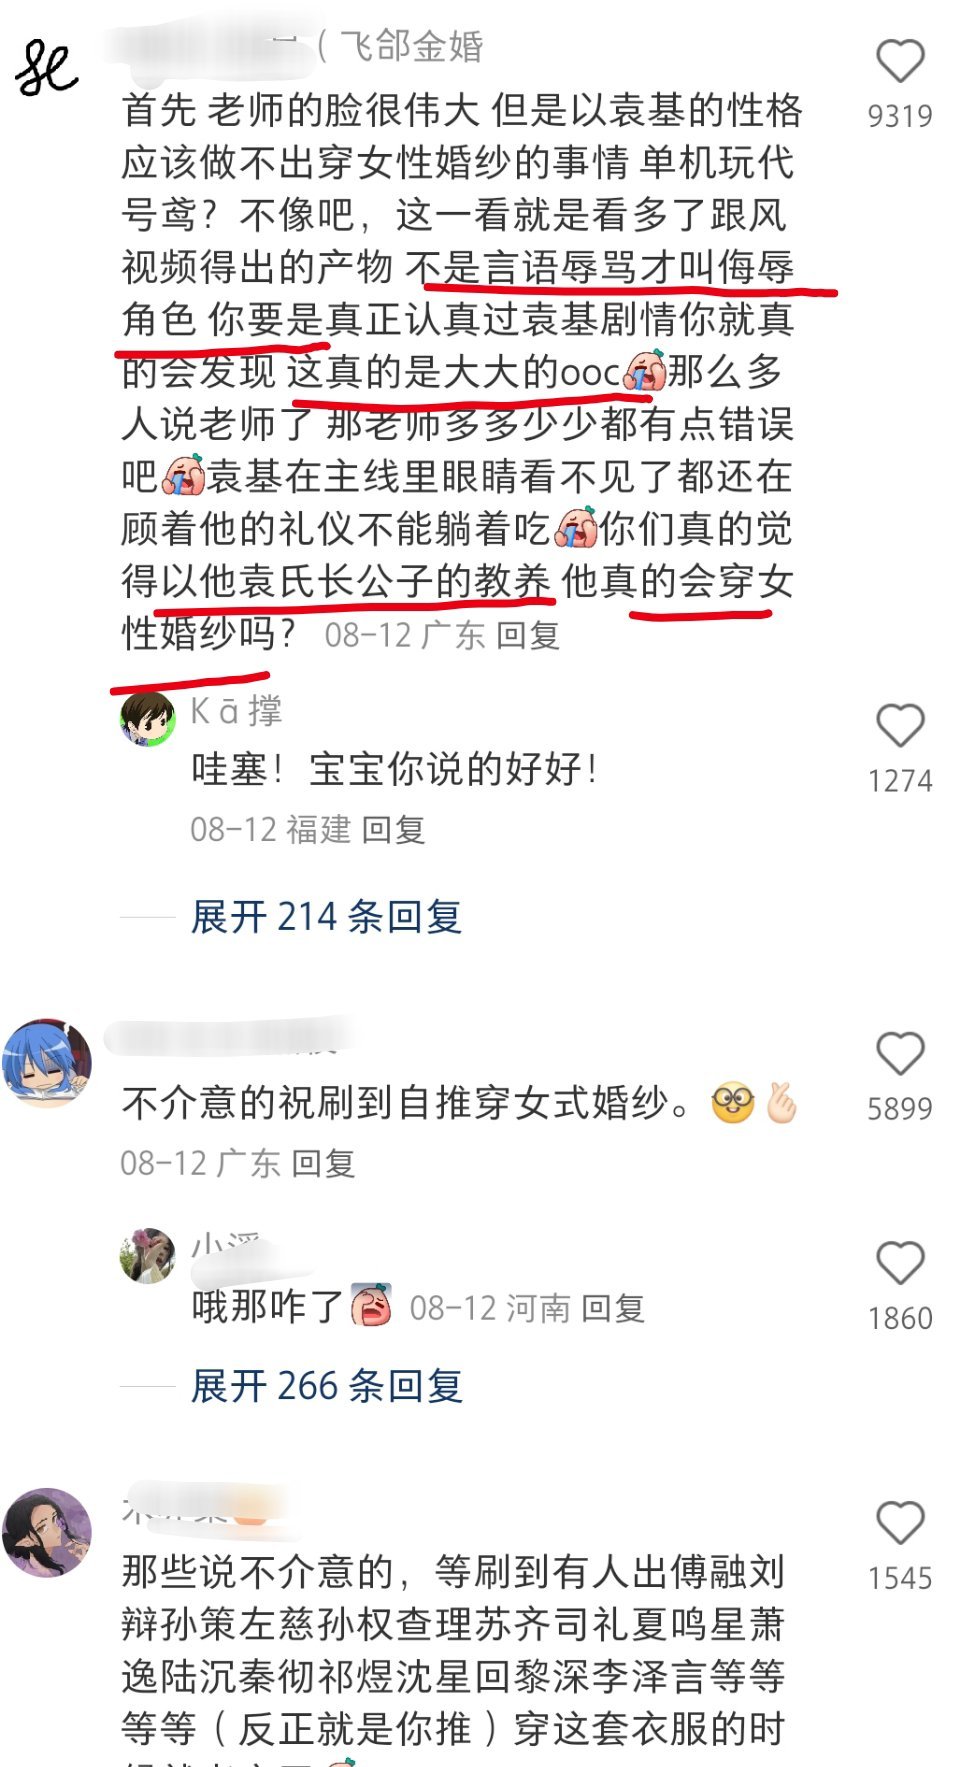Reply to the 不介意的祝刷到 comment
This screenshot has width=960, height=1767.
[x=323, y=1163]
